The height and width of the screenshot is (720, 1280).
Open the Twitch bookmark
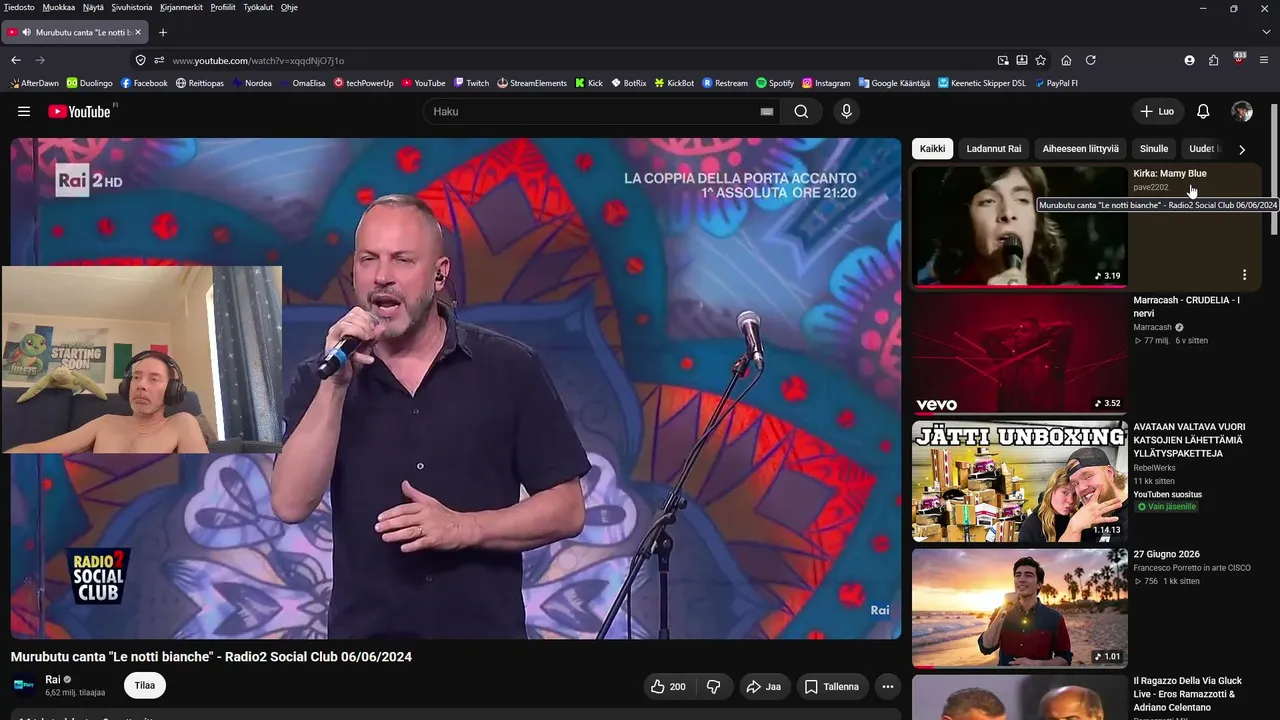pos(471,83)
